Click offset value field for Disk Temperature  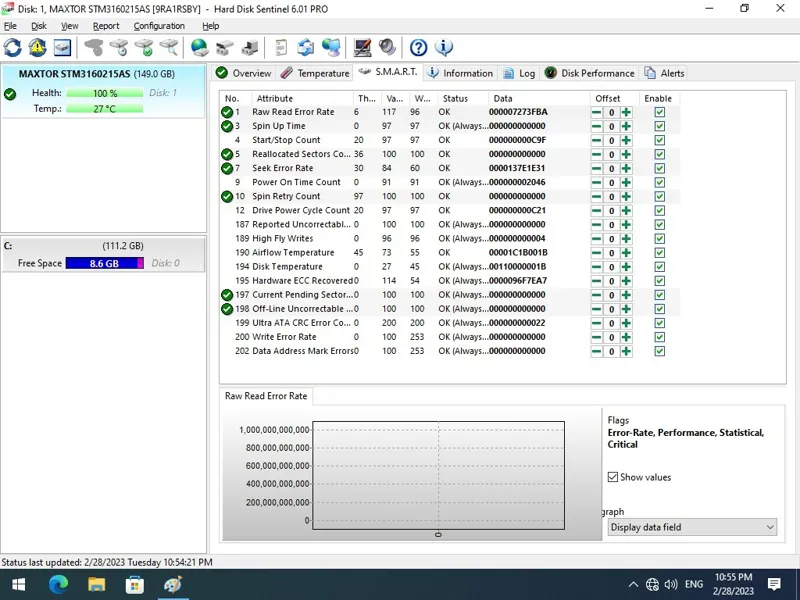coord(611,267)
